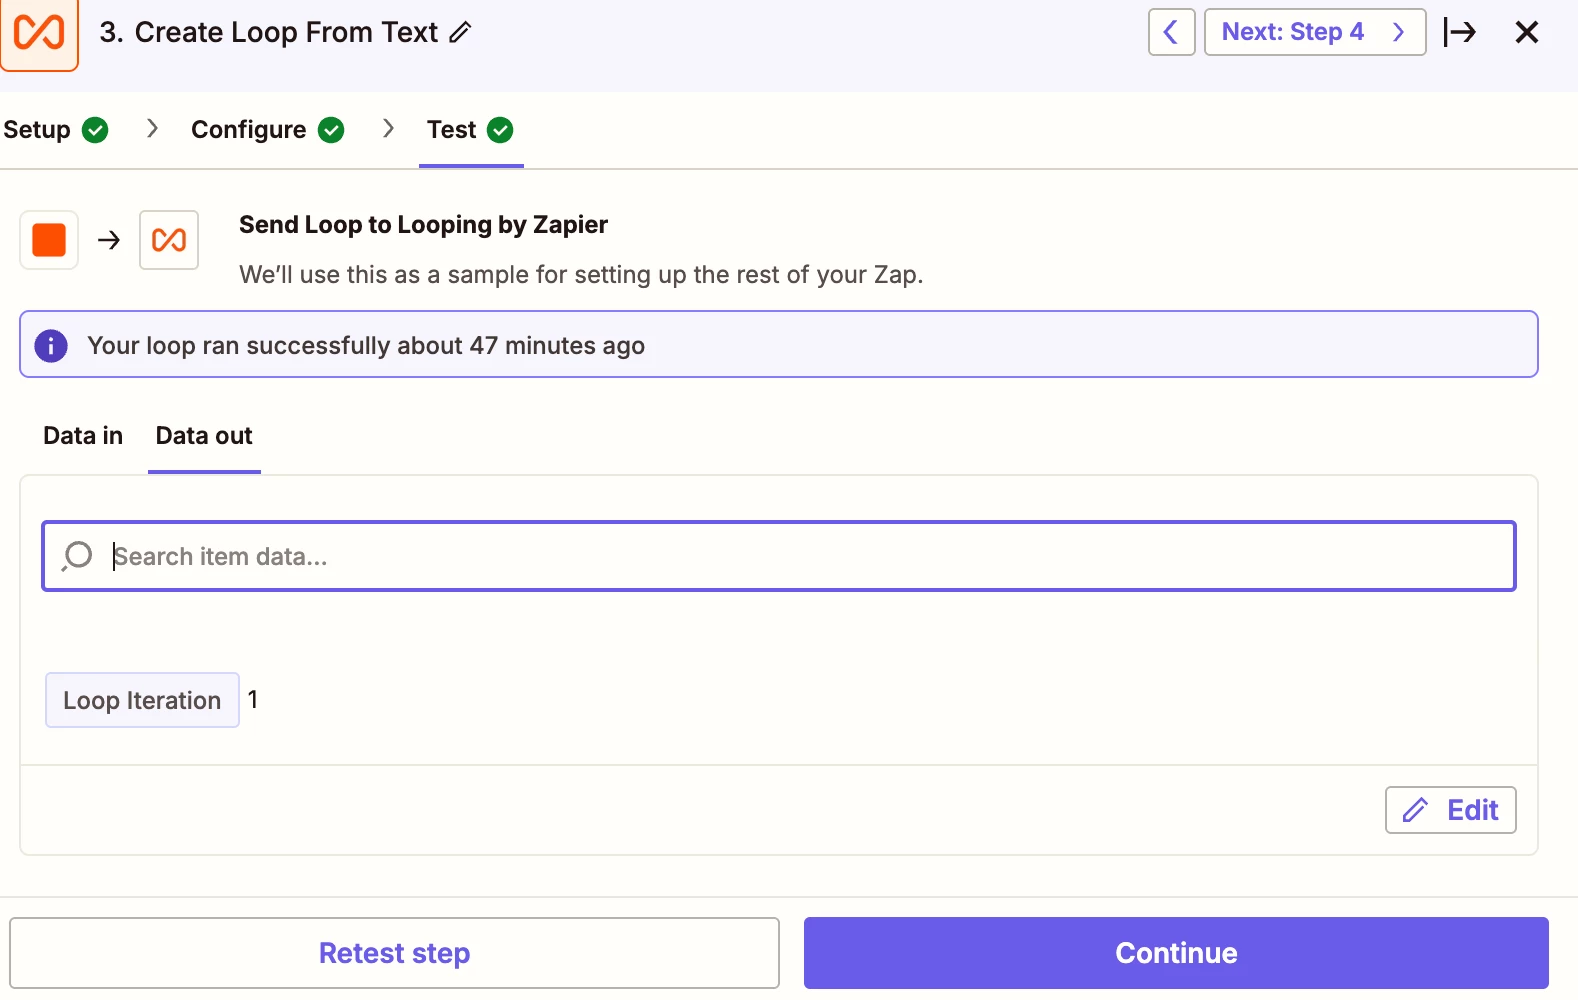The image size is (1578, 1000).
Task: Open the Data out tab
Action: click(x=204, y=436)
